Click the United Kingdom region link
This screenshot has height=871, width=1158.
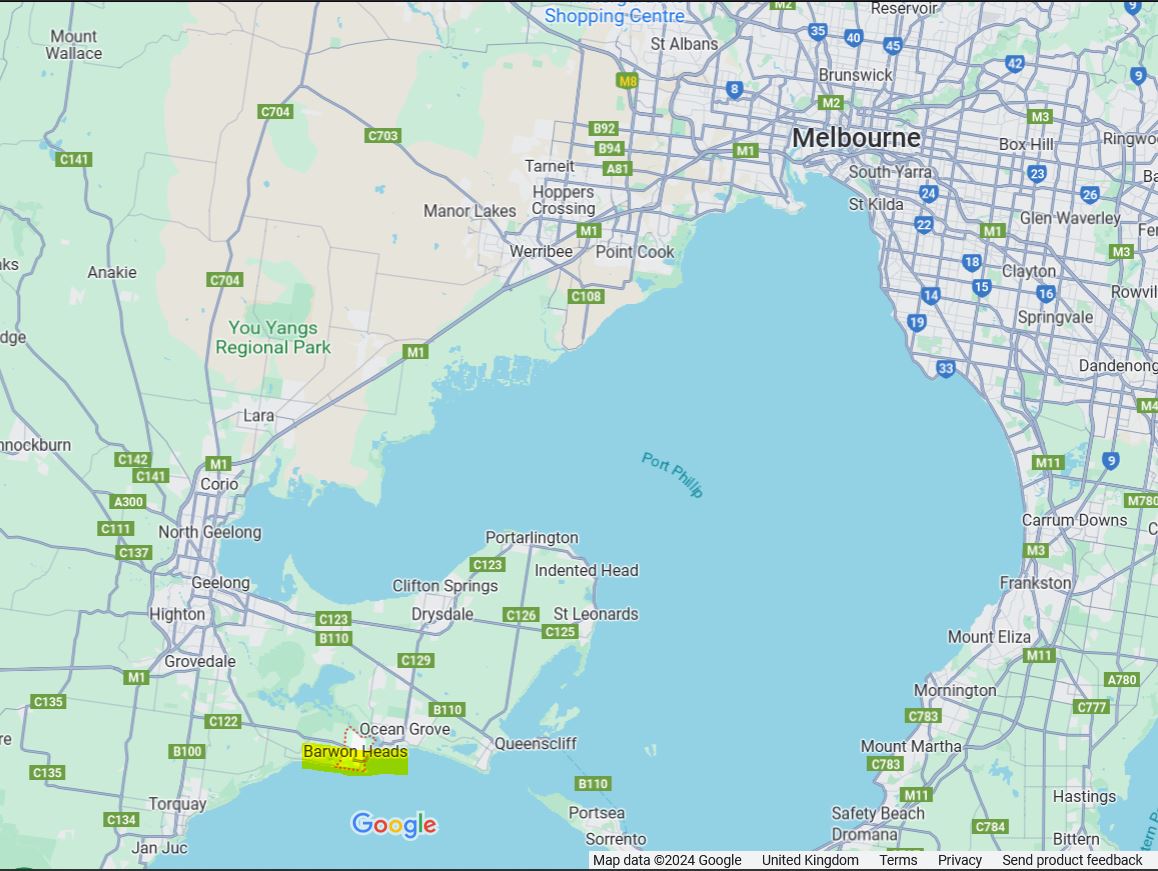[x=810, y=860]
